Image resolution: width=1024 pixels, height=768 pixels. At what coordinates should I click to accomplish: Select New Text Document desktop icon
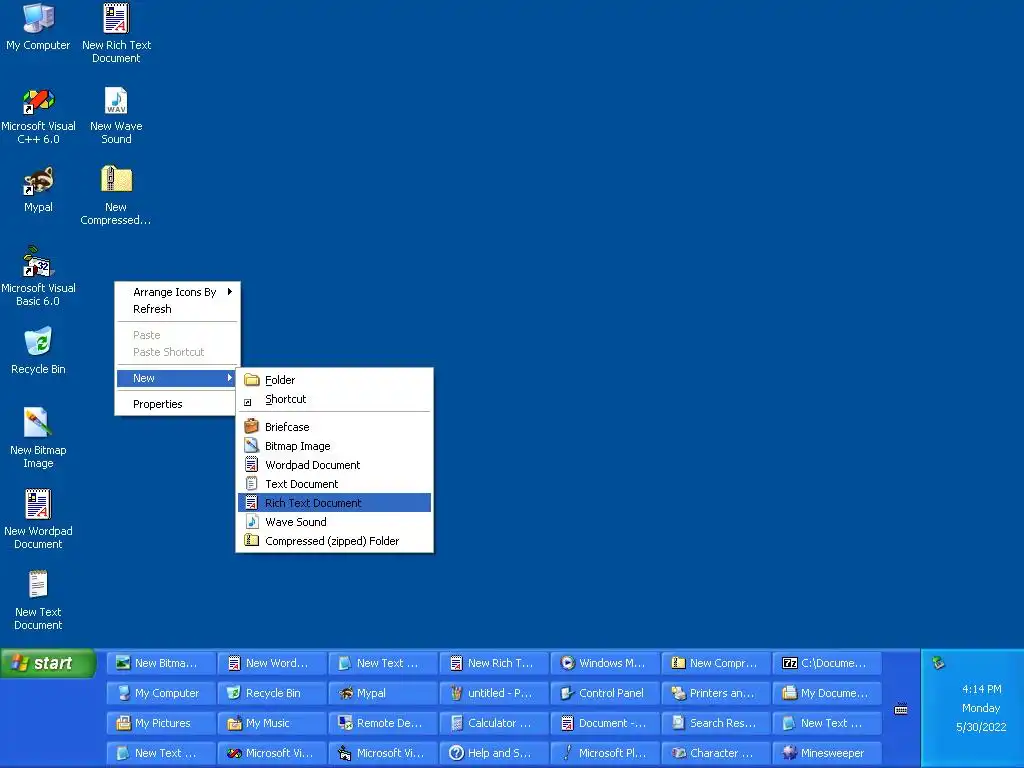[x=39, y=600]
